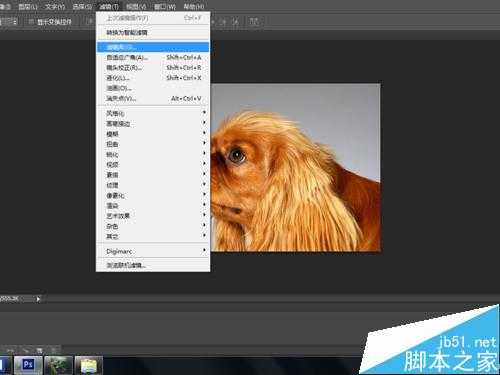Screen dimensions: 500x375
Task: Choose 镜头校正(R)... with Shift+Ctrl+R
Action: [x=153, y=68]
